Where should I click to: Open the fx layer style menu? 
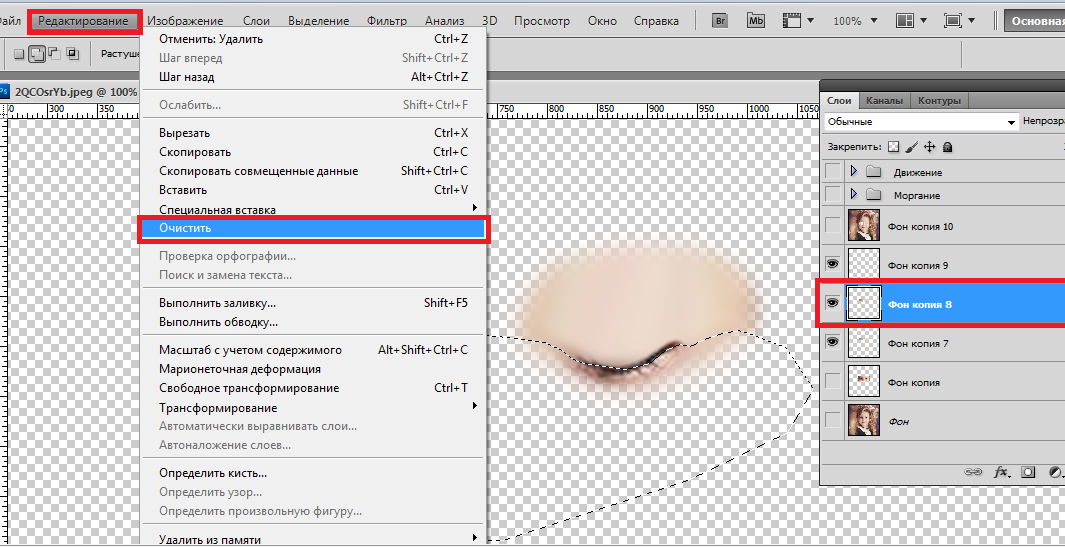tap(1001, 472)
